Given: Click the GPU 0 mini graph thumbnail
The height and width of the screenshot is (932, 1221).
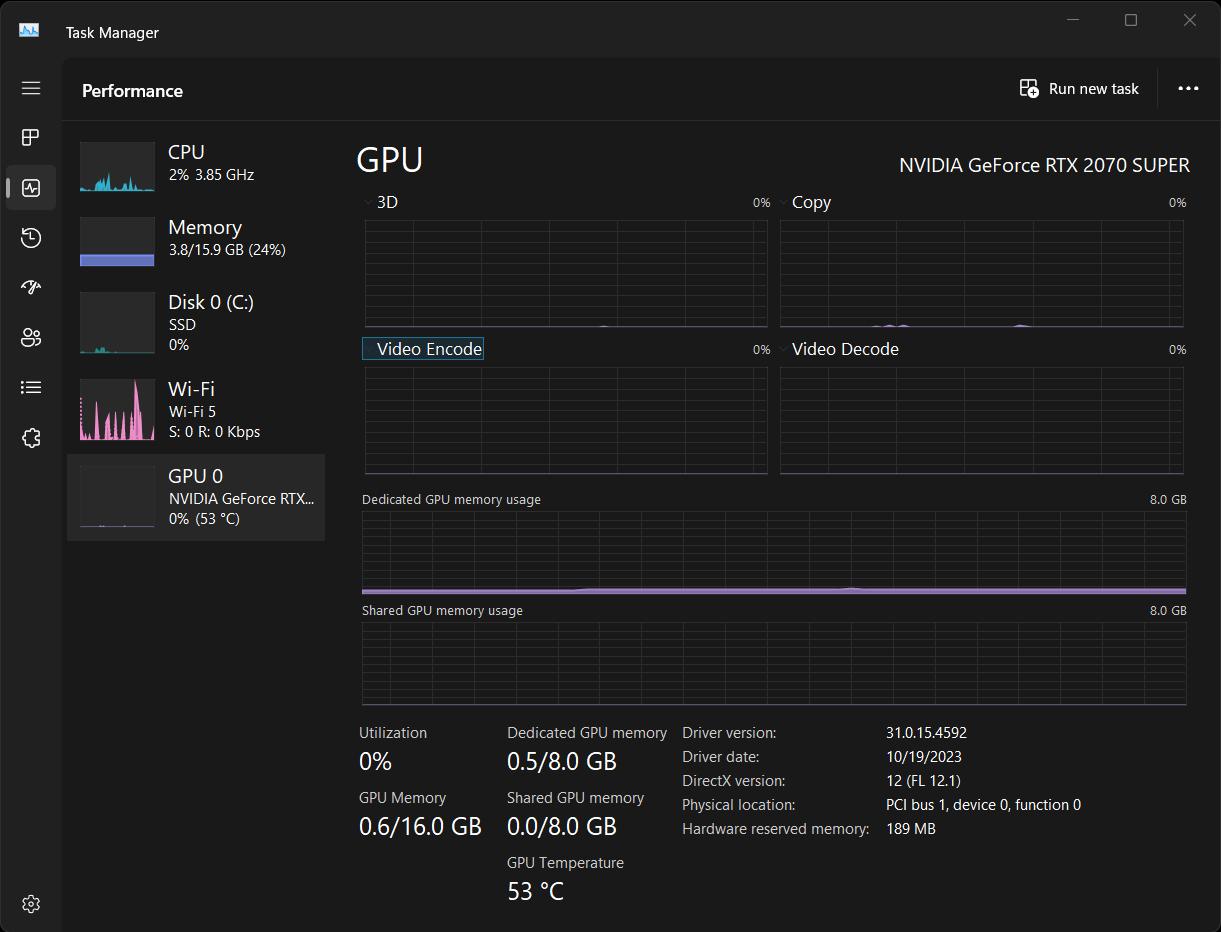Looking at the screenshot, I should point(117,497).
